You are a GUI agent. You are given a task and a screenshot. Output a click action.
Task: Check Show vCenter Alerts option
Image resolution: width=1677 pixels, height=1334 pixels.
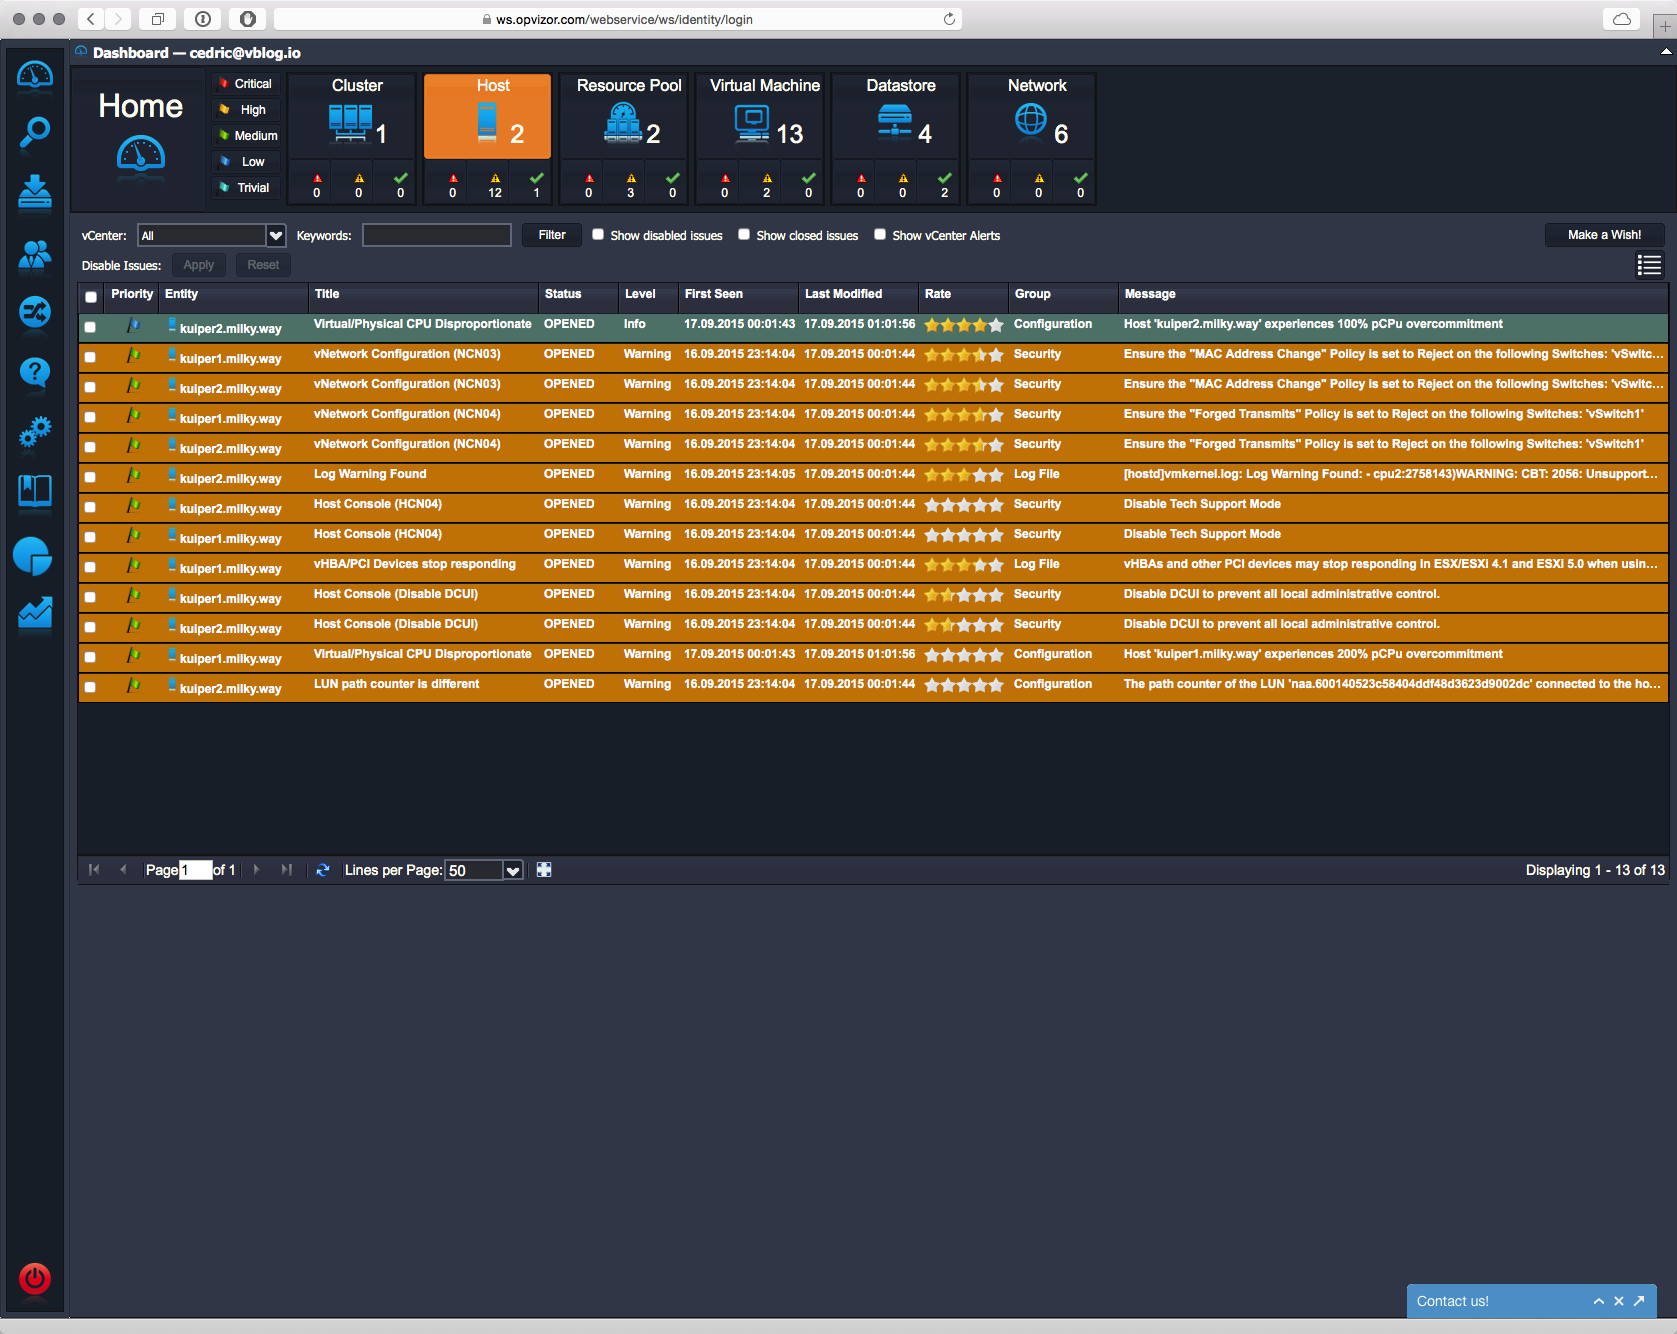coord(880,235)
